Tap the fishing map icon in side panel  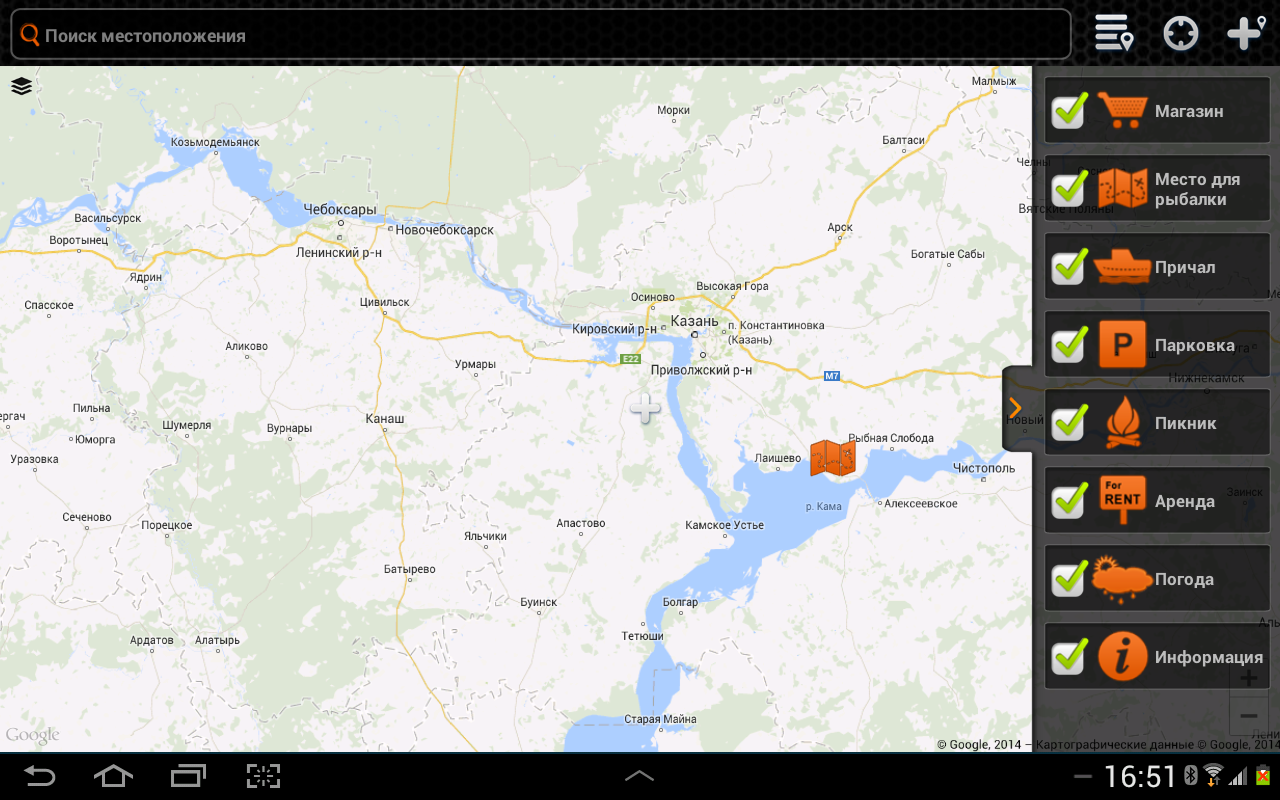pos(1122,188)
